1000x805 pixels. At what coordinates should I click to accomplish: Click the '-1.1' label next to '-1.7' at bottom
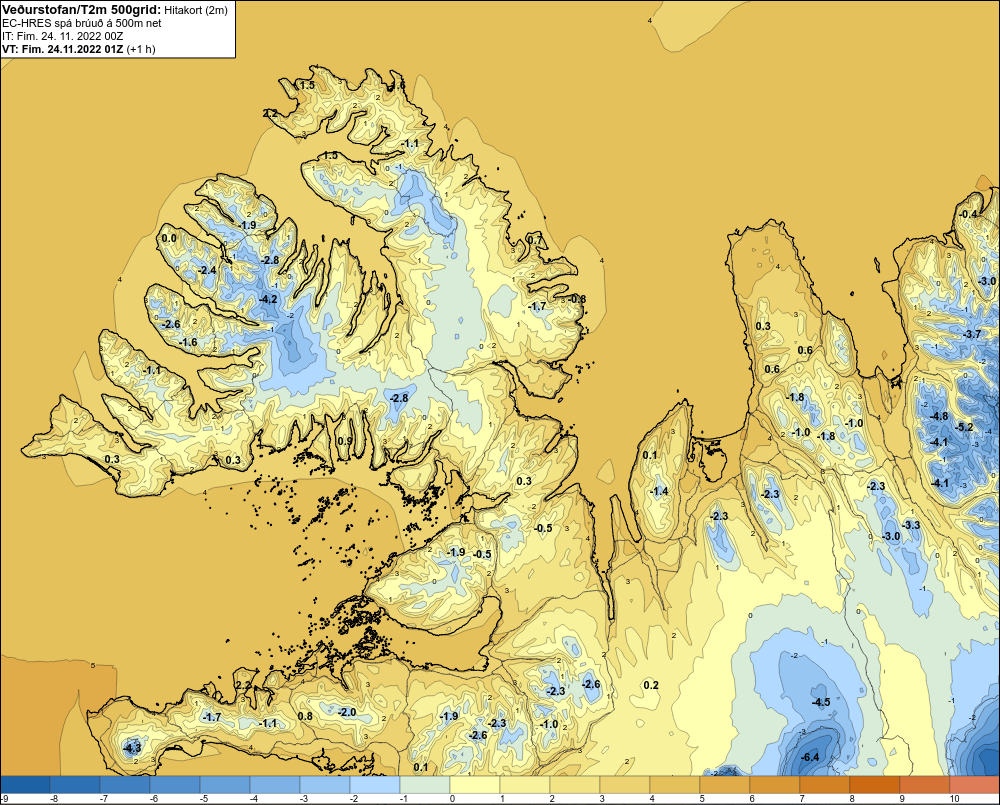(268, 723)
